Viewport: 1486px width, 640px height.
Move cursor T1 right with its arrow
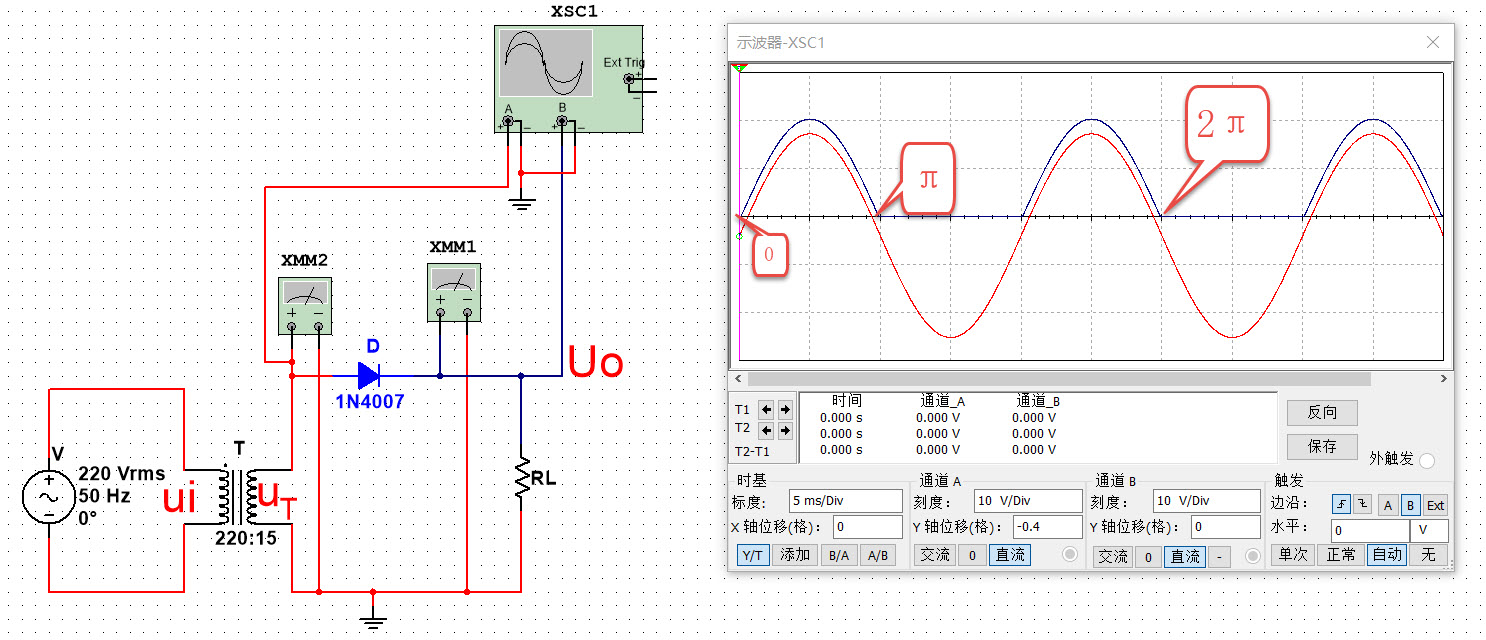click(x=785, y=409)
